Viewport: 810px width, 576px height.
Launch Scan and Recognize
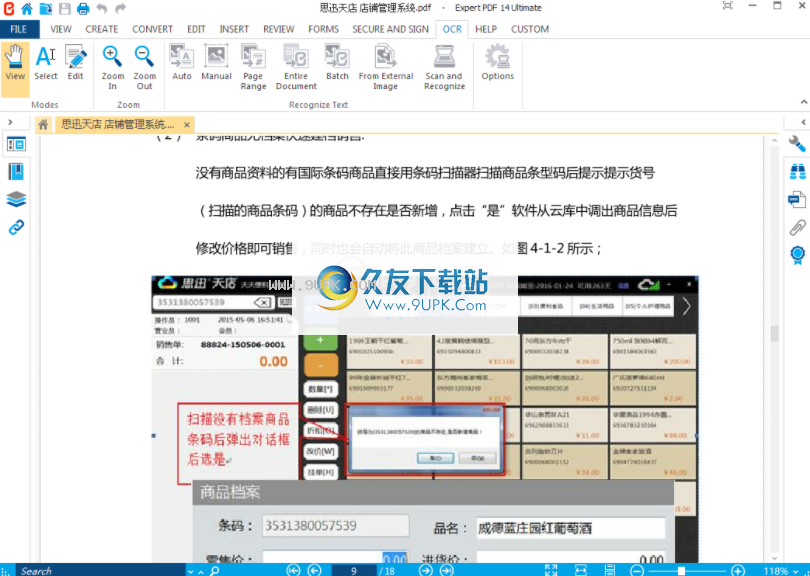coord(444,68)
